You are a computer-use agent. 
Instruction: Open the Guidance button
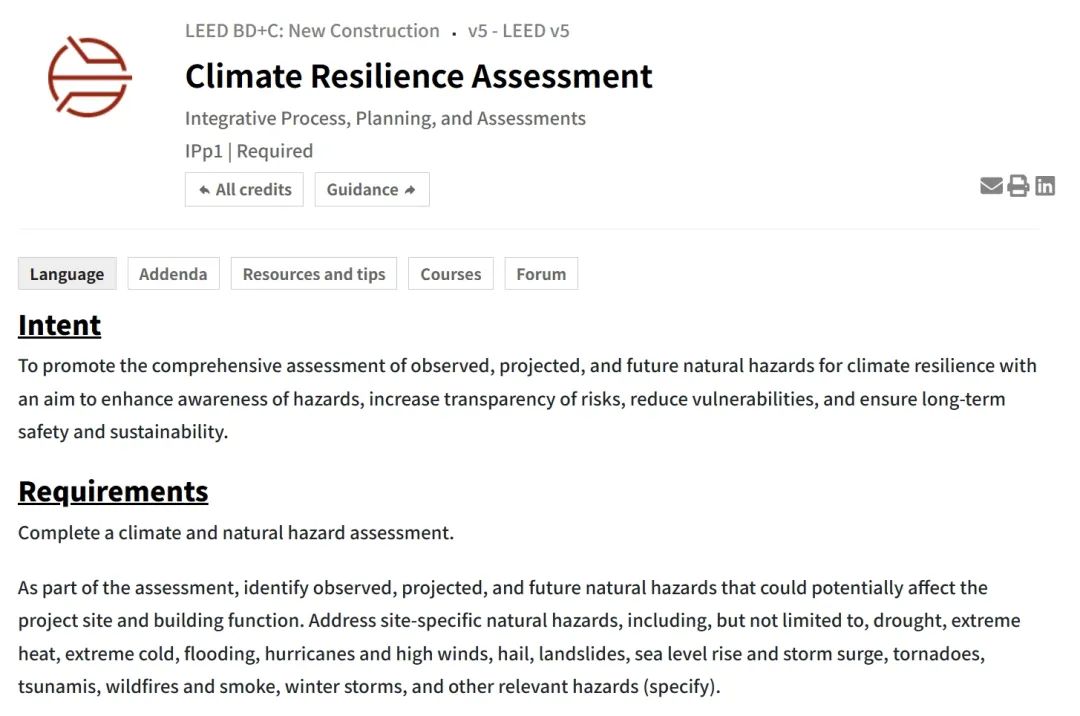click(x=372, y=190)
